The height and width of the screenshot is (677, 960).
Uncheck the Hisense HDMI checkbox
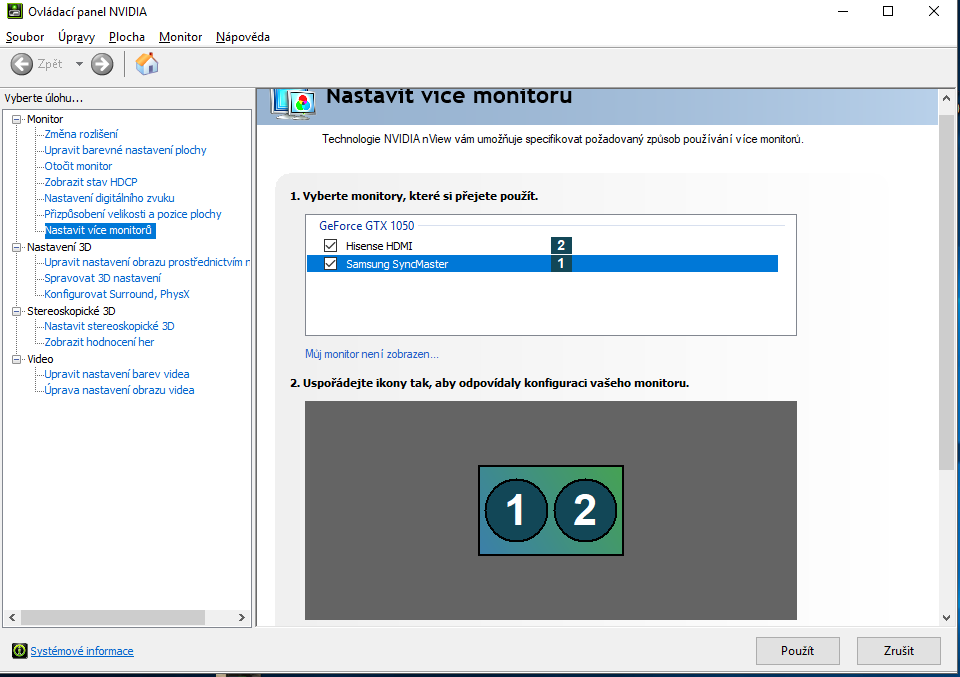point(331,245)
